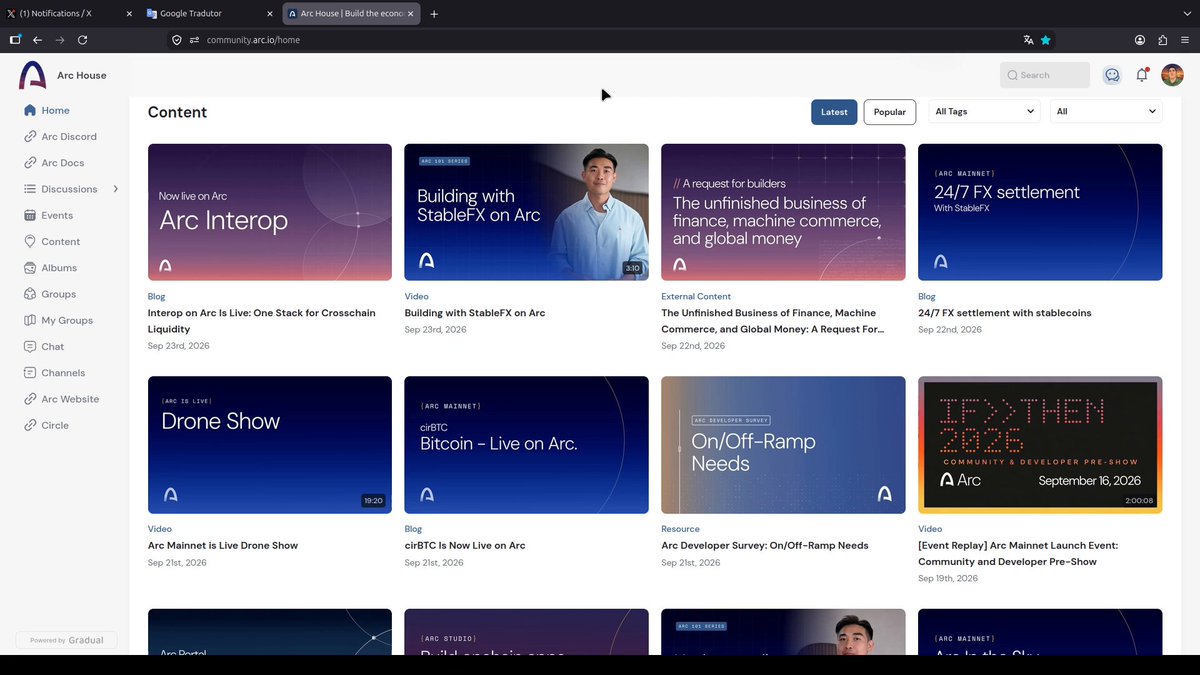The image size is (1200, 675).
Task: Open the All Tags dropdown
Action: (x=985, y=112)
